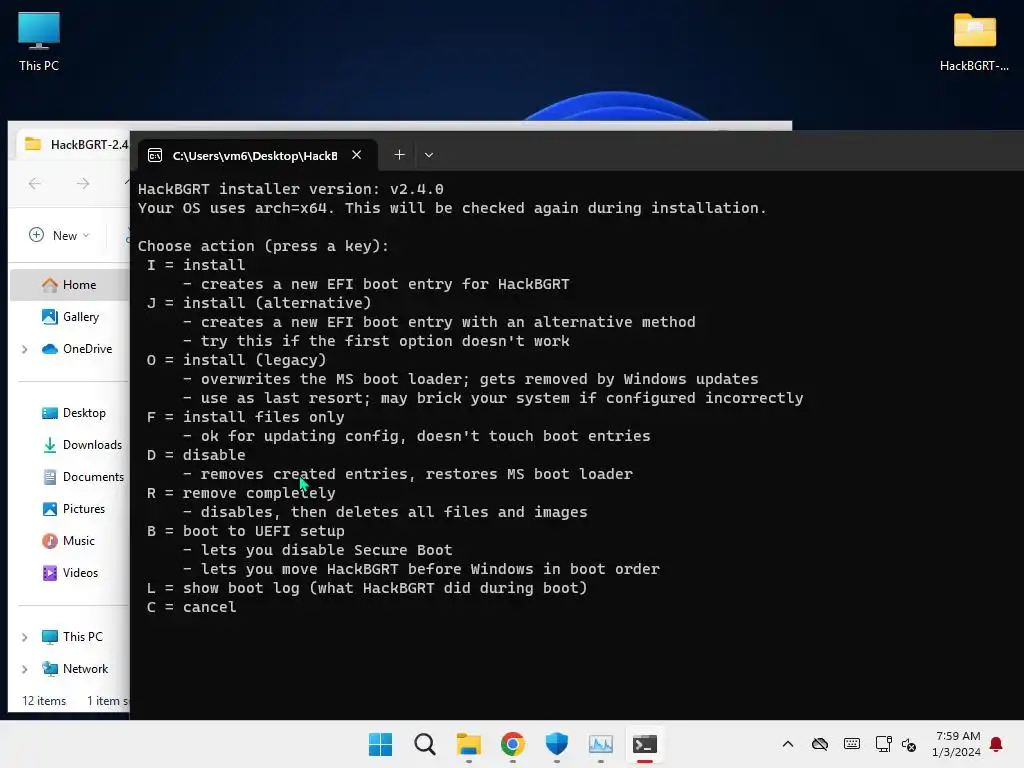The image size is (1024, 768).
Task: Click 'C = cancel' terminal line
Action: [191, 607]
